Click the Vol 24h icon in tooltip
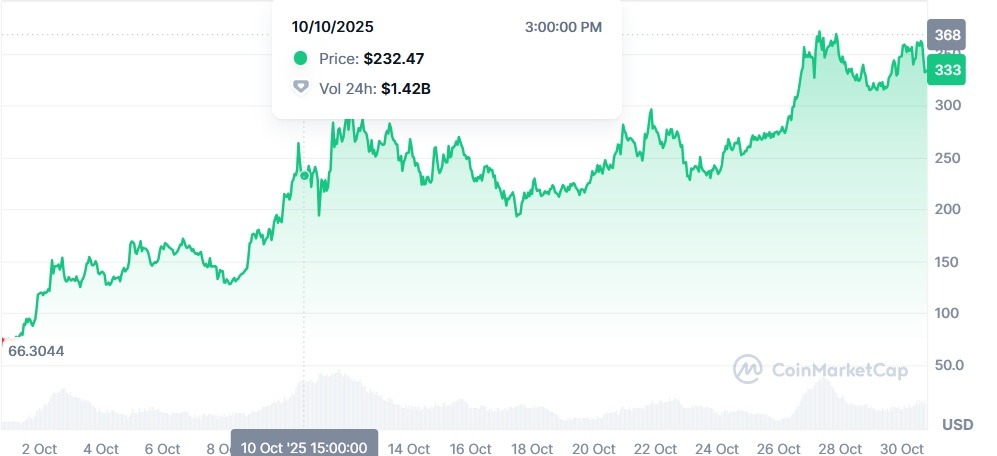 click(x=300, y=88)
